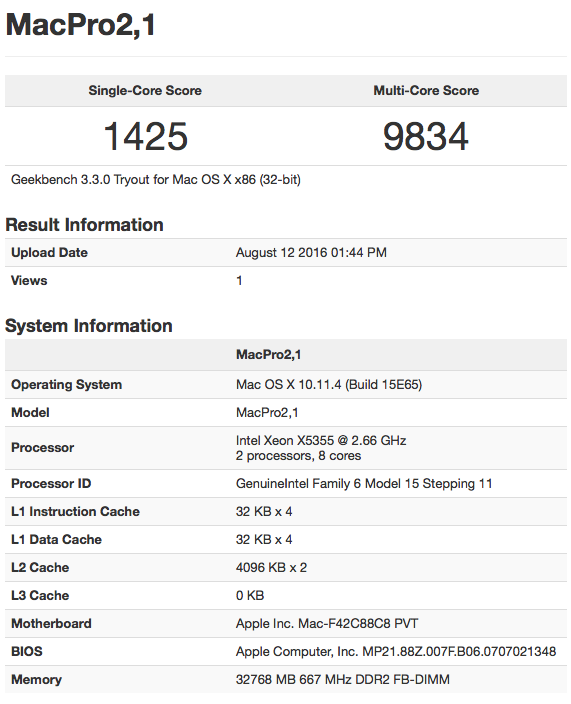Select the Operating System value Mac OS X 10.11.4
The image size is (571, 704).
(x=329, y=385)
